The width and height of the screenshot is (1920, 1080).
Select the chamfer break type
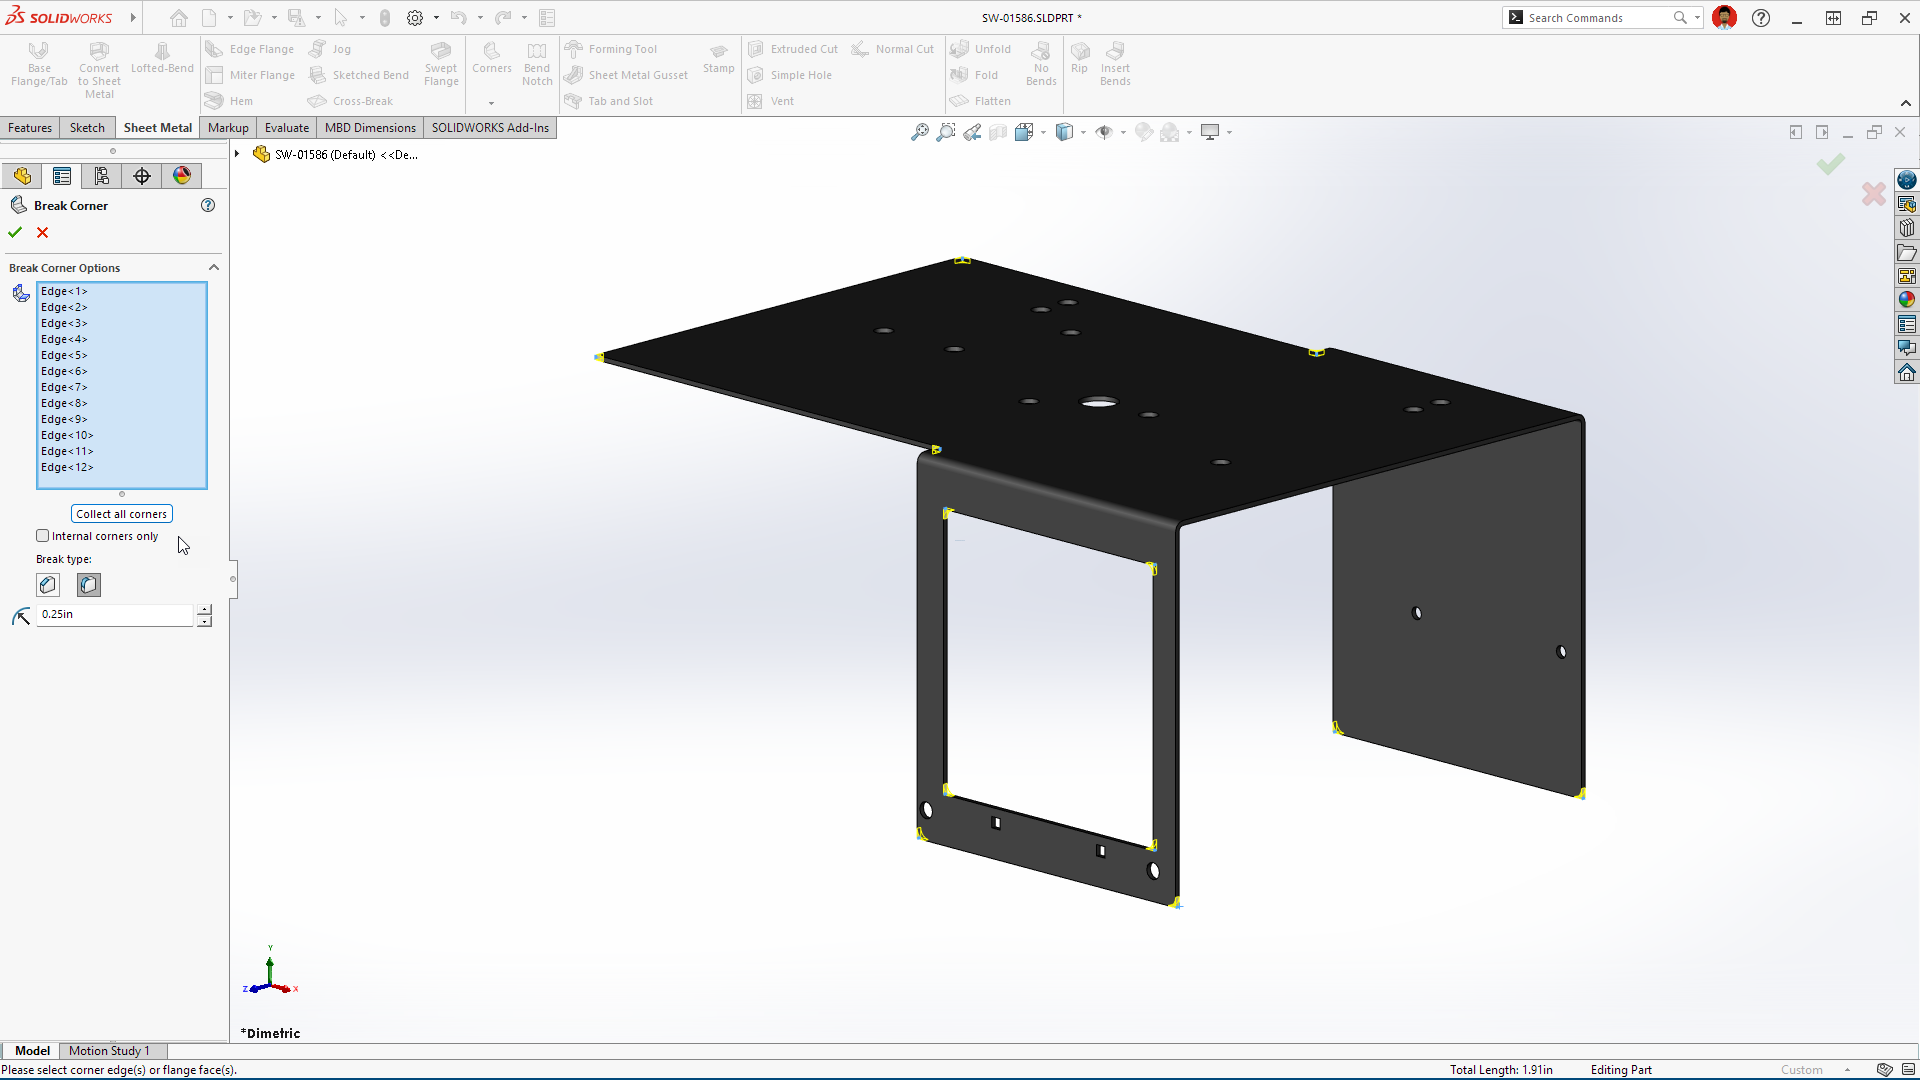click(48, 585)
